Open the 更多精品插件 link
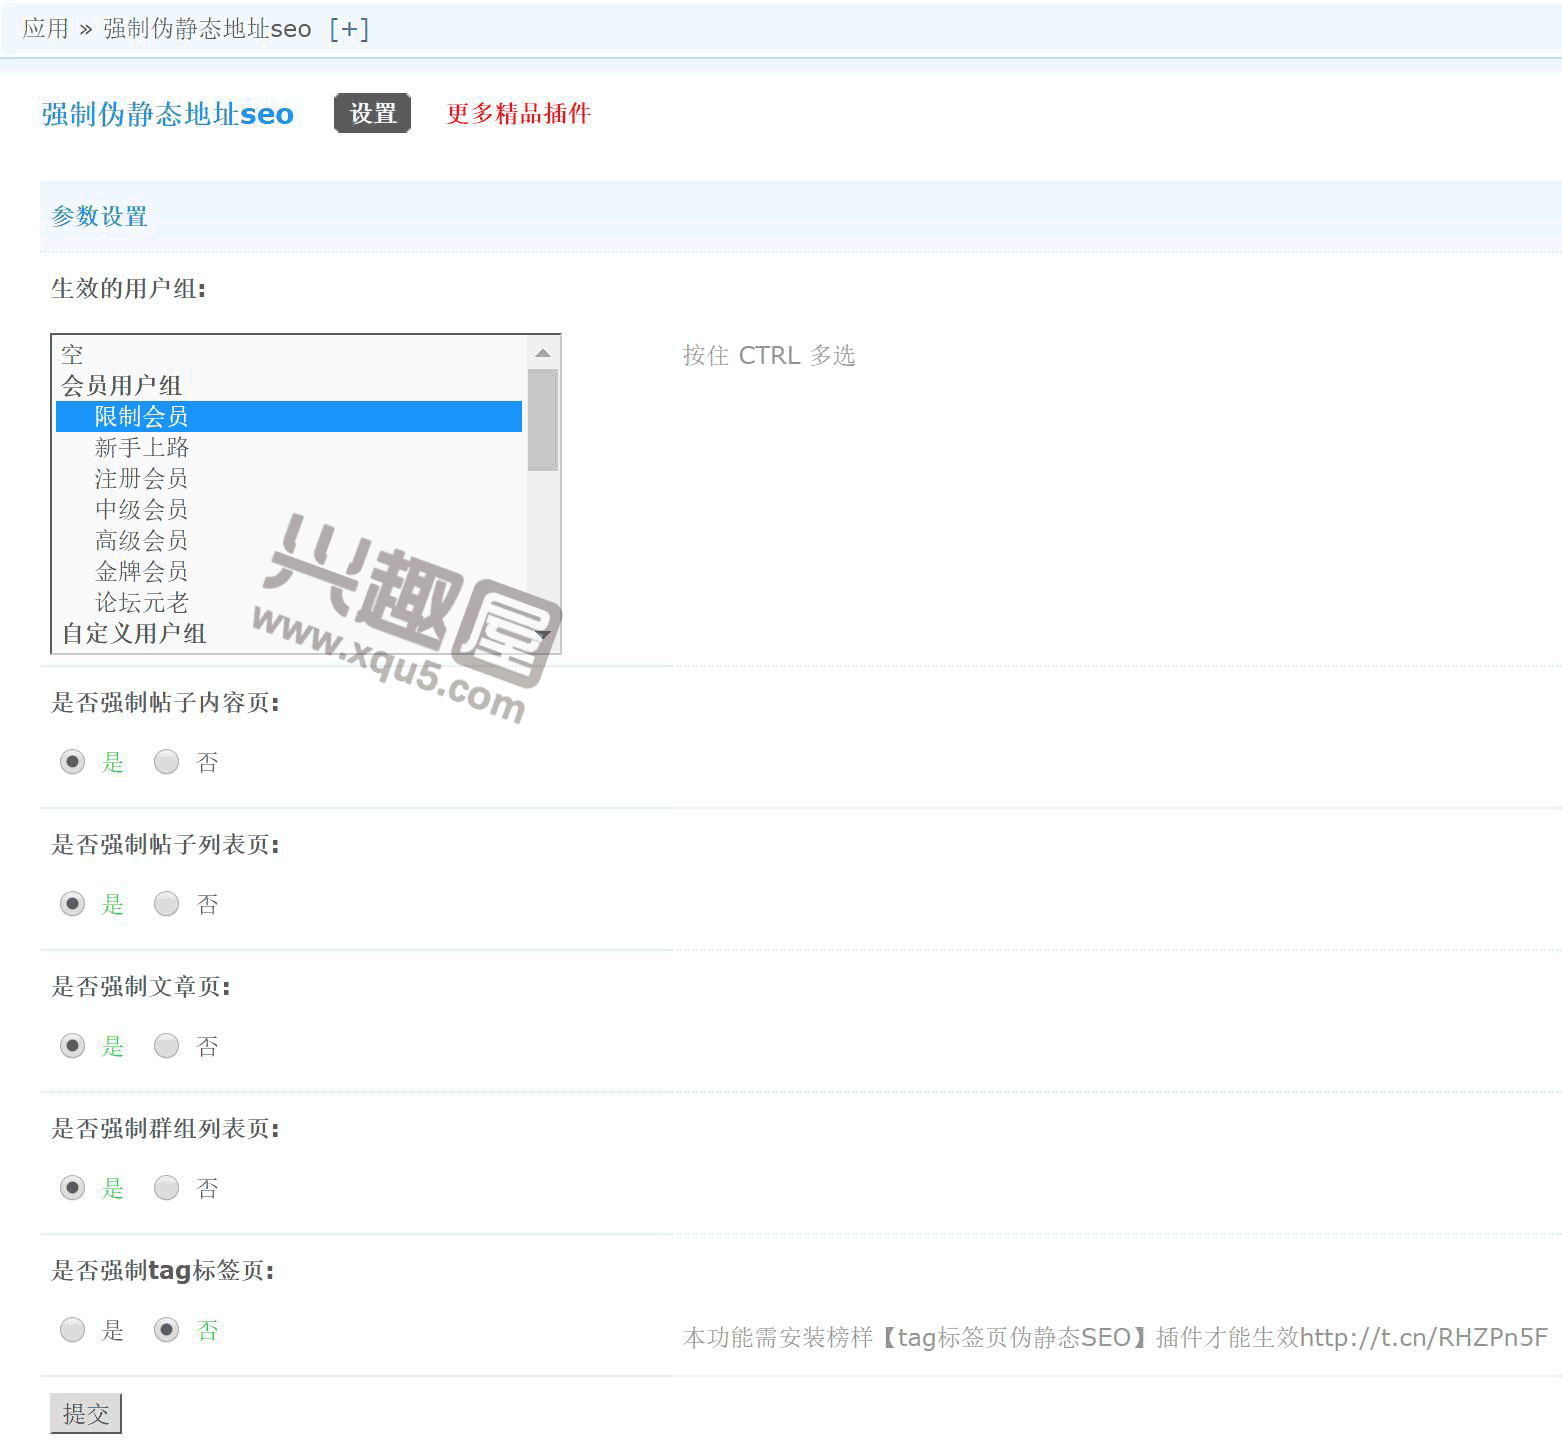1562x1450 pixels. [519, 114]
